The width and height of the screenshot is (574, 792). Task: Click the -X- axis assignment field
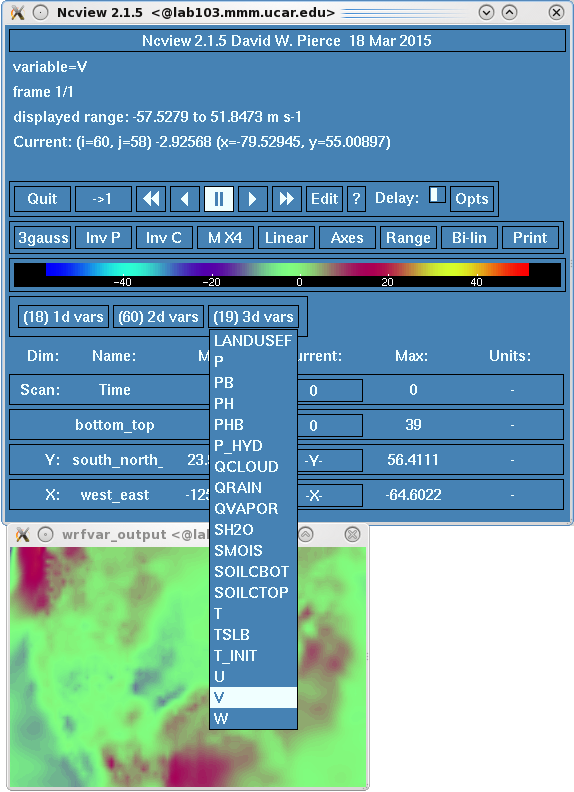coord(329,496)
